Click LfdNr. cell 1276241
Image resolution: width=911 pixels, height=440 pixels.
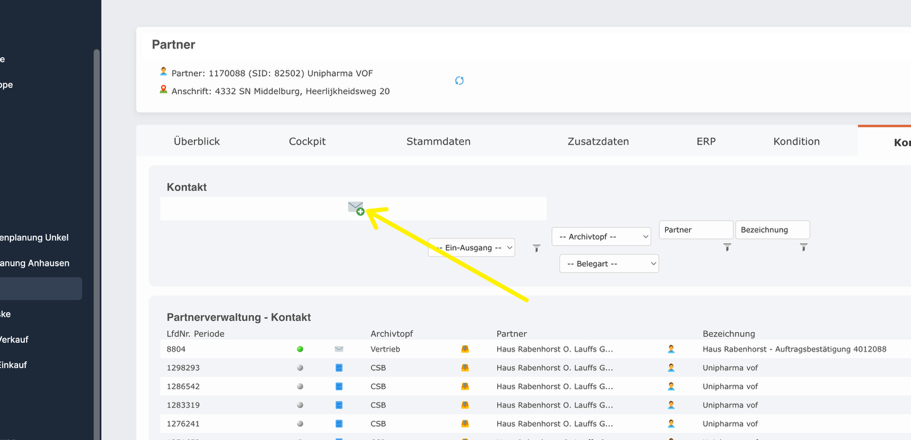183,424
